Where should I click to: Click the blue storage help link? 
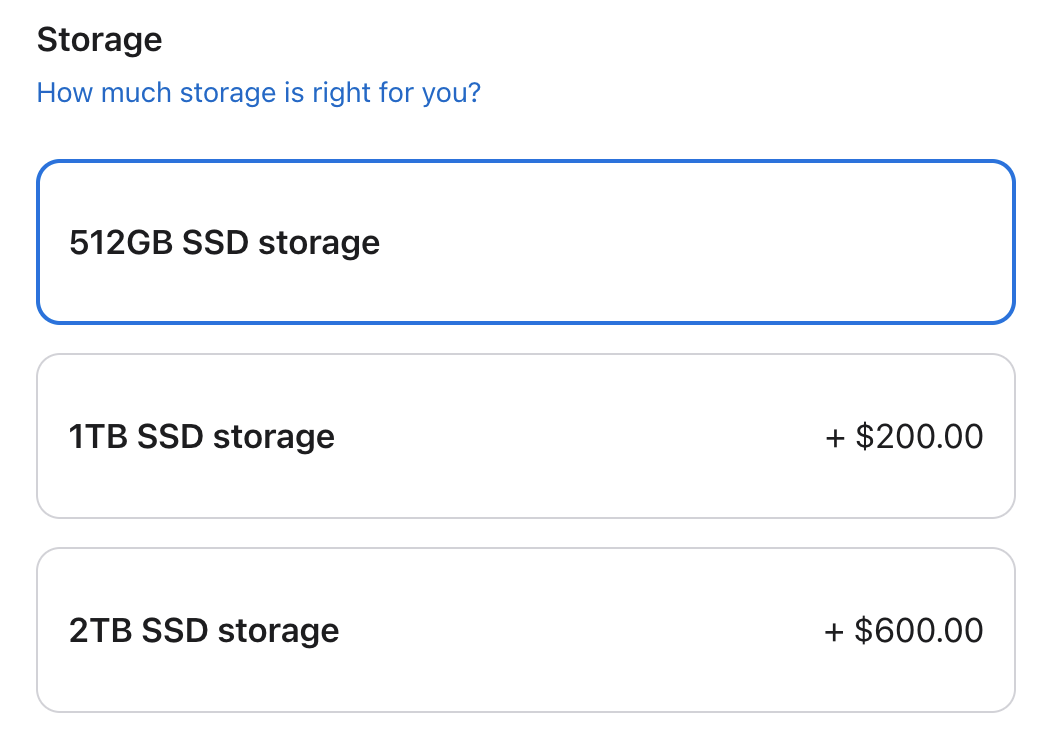[x=259, y=93]
